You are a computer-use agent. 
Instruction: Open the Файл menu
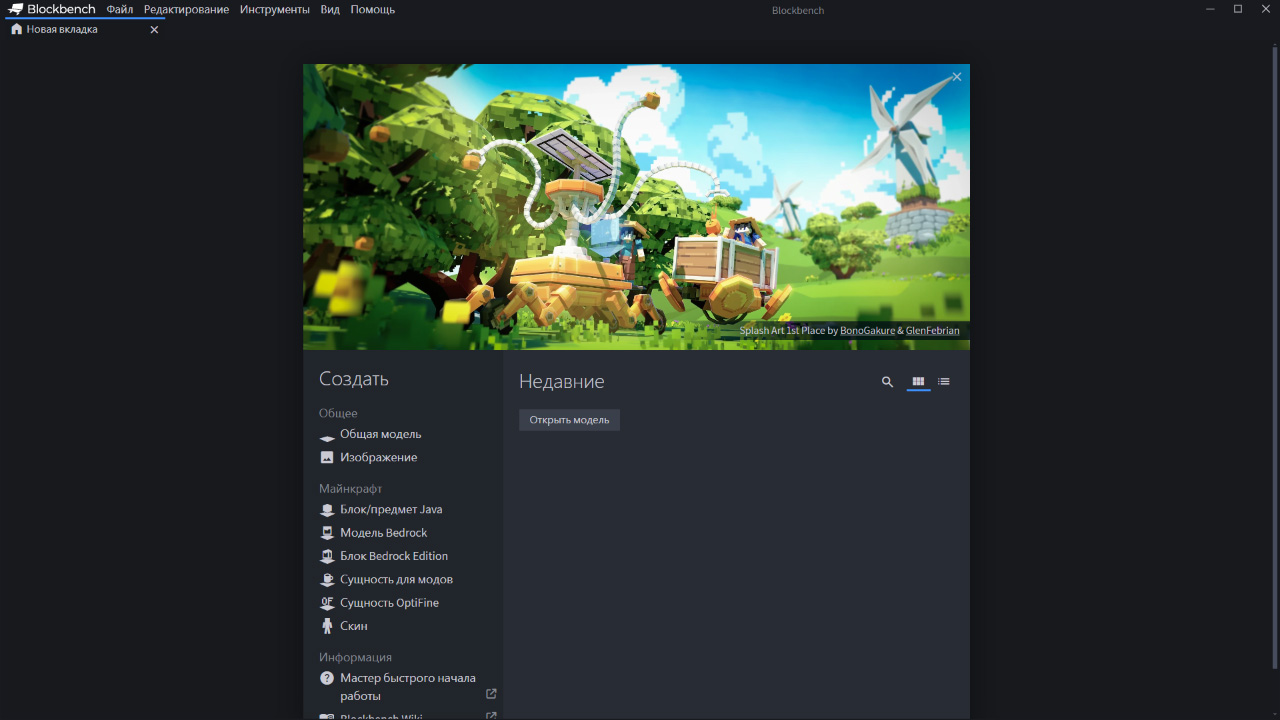coord(120,9)
